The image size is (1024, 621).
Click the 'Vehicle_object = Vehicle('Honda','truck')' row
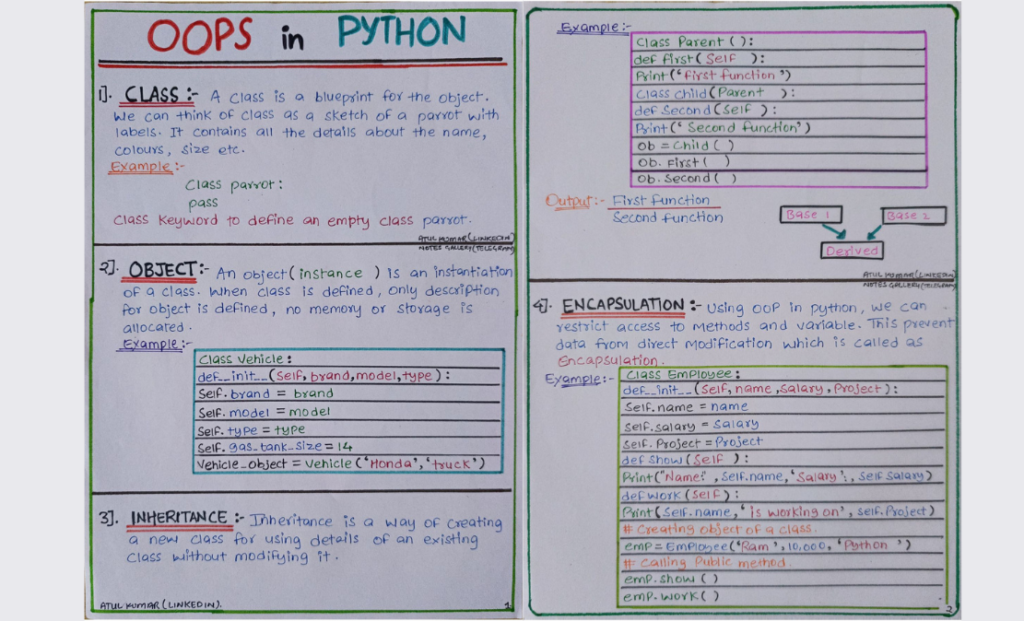349,464
